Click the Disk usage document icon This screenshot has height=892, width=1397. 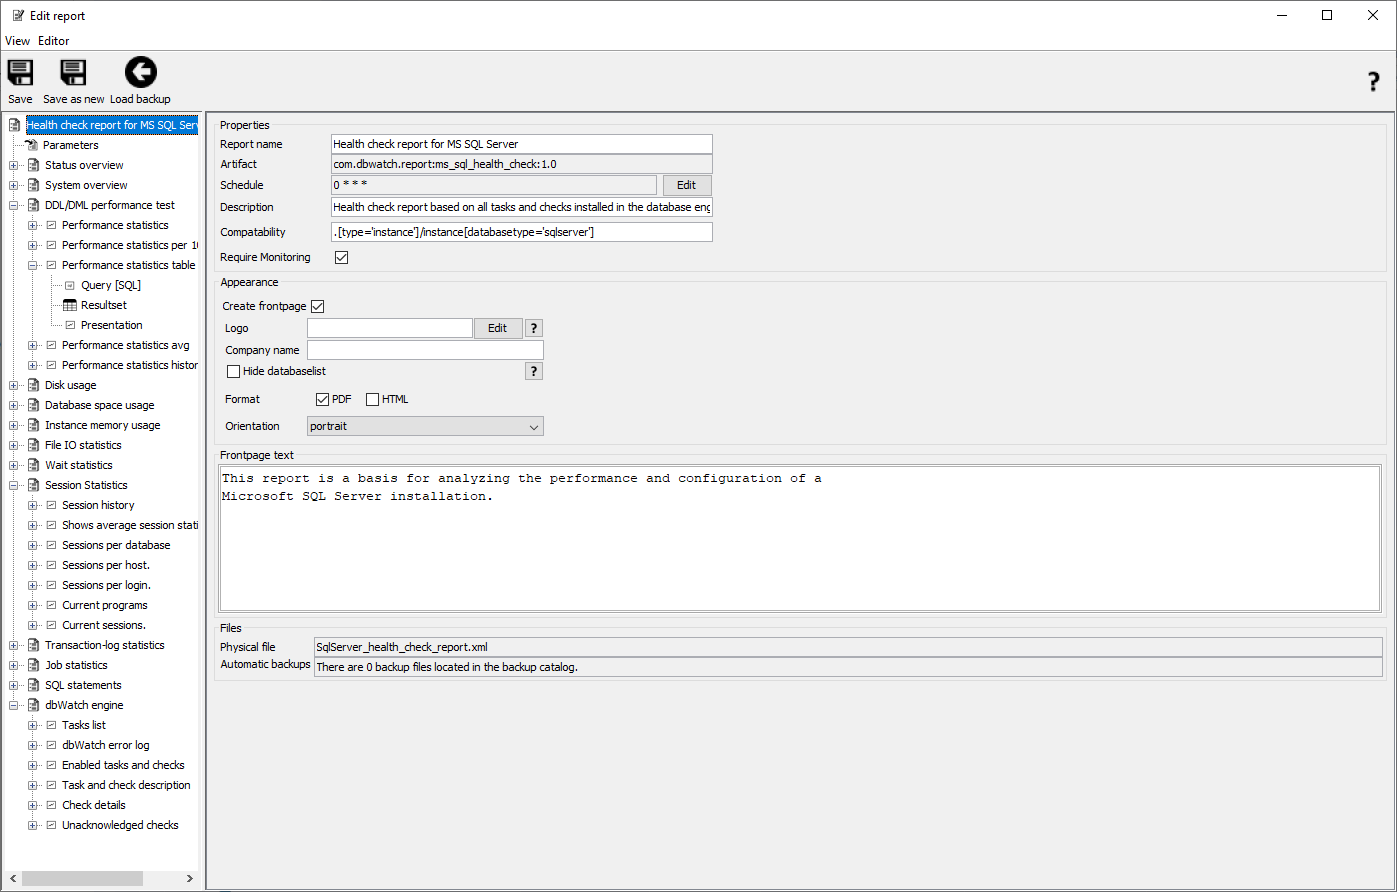click(33, 385)
